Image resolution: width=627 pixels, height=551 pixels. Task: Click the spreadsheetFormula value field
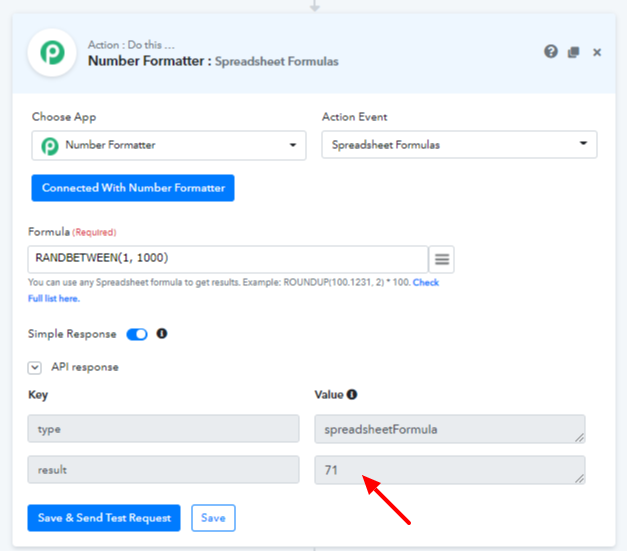450,429
